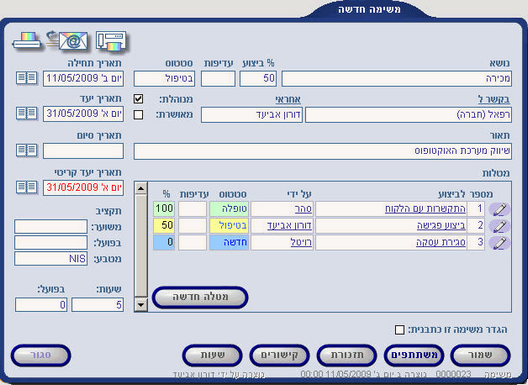
Task: Check הגדר משימה זו כתבנית box
Action: (x=399, y=330)
